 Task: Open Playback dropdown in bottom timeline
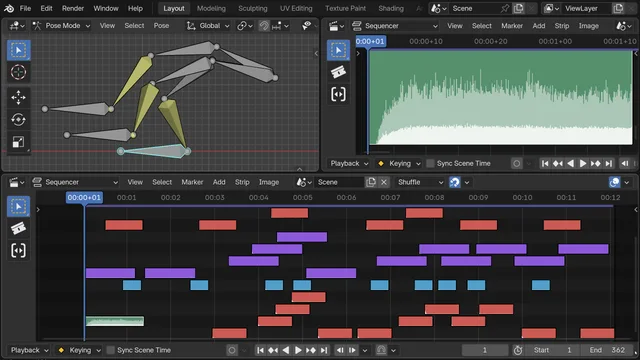coord(29,350)
